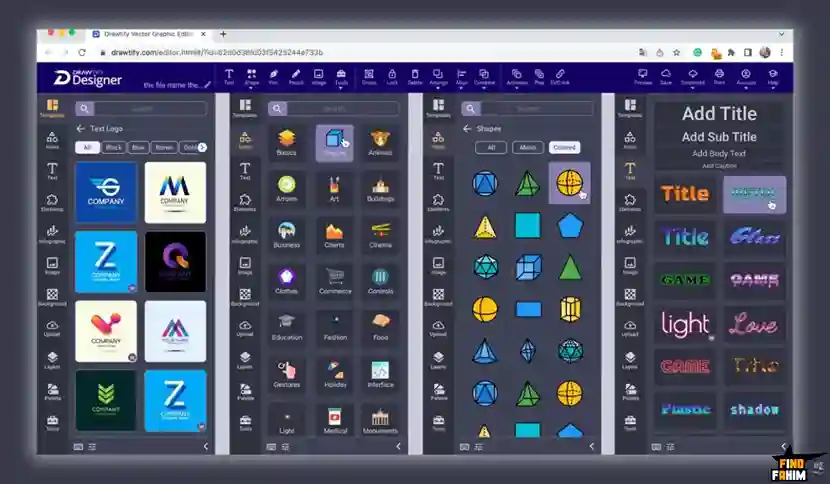The image size is (830, 484).
Task: Open the Animals icon category
Action: click(379, 142)
